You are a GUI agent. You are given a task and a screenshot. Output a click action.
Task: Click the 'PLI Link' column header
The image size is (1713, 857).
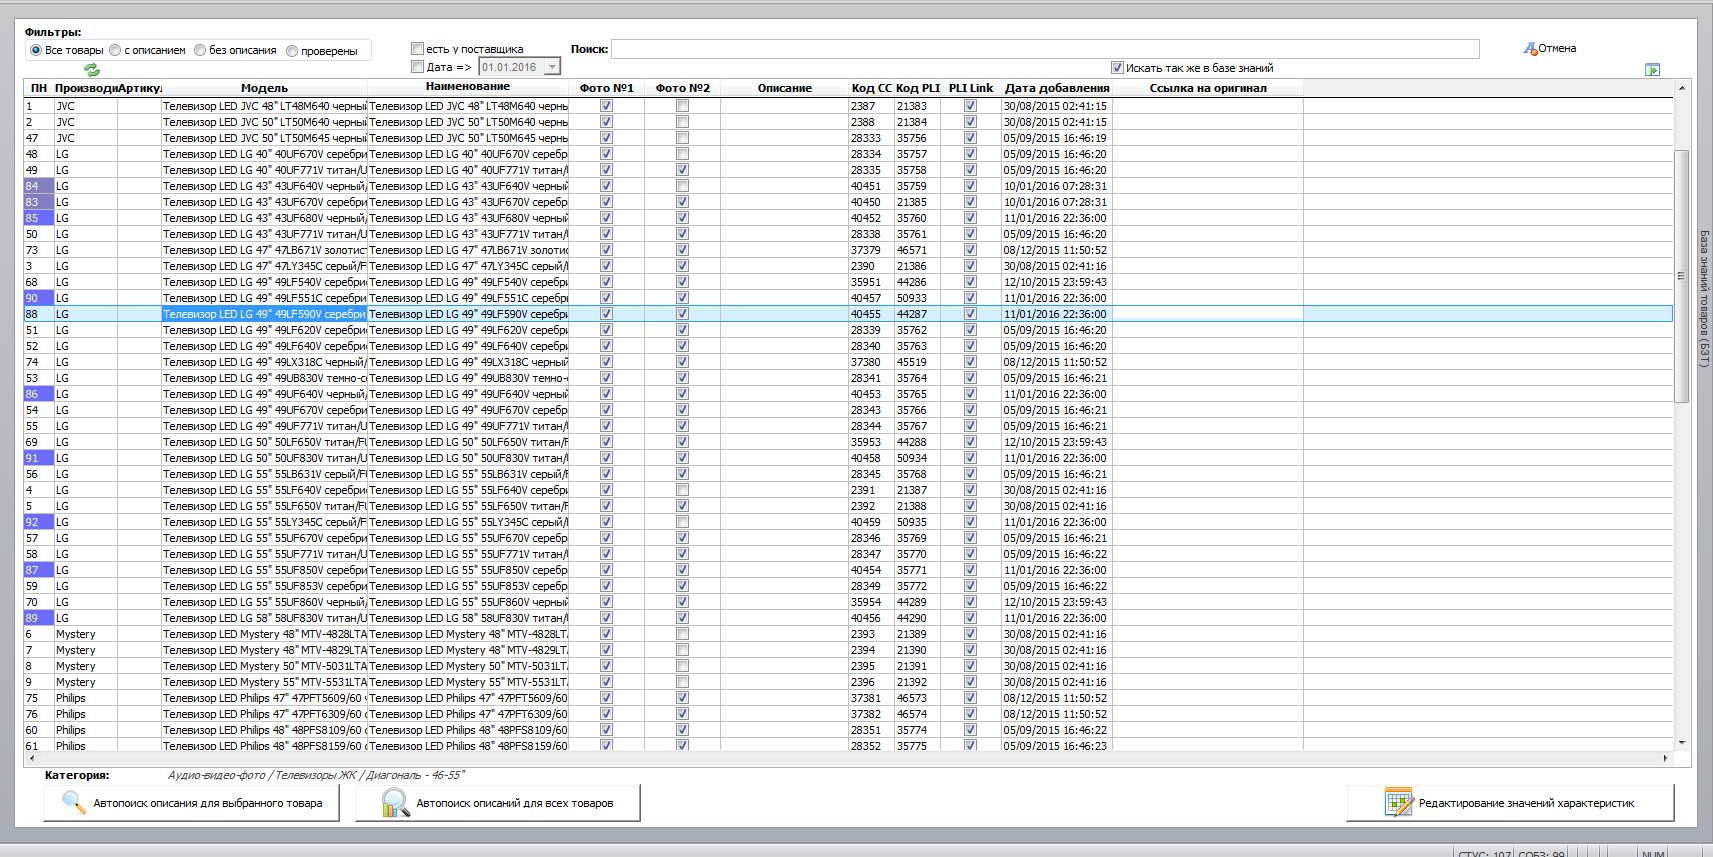pyautogui.click(x=971, y=88)
